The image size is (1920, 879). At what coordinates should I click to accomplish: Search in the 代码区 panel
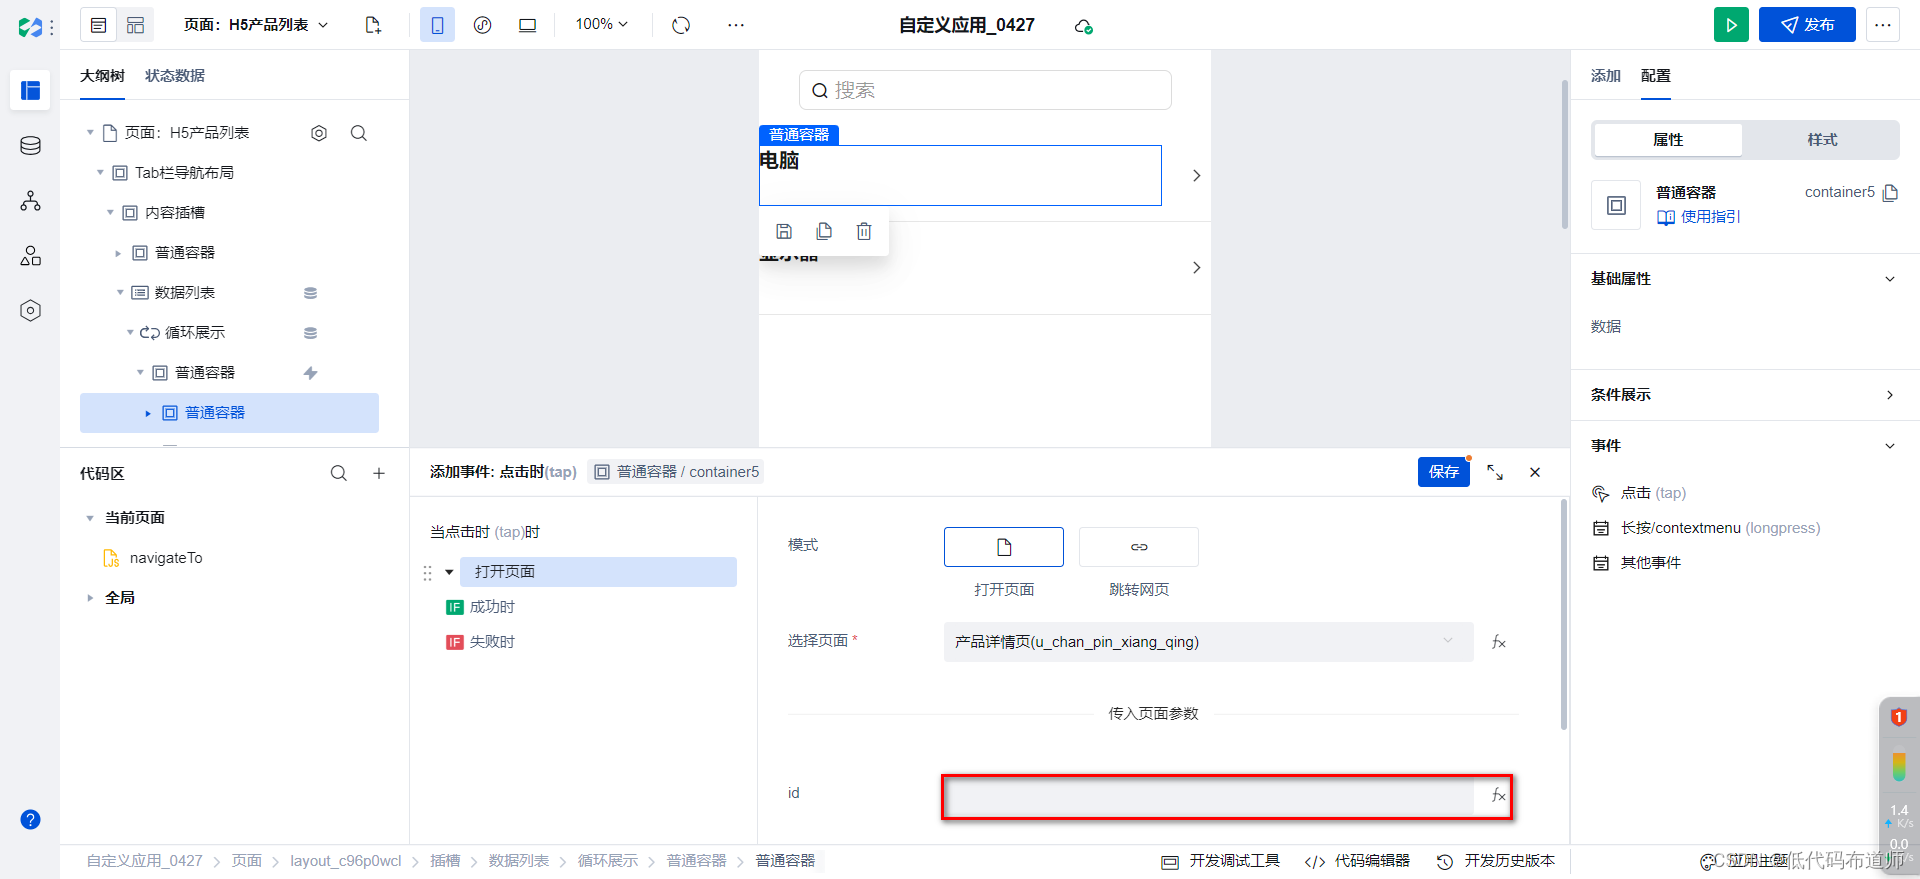pos(339,474)
